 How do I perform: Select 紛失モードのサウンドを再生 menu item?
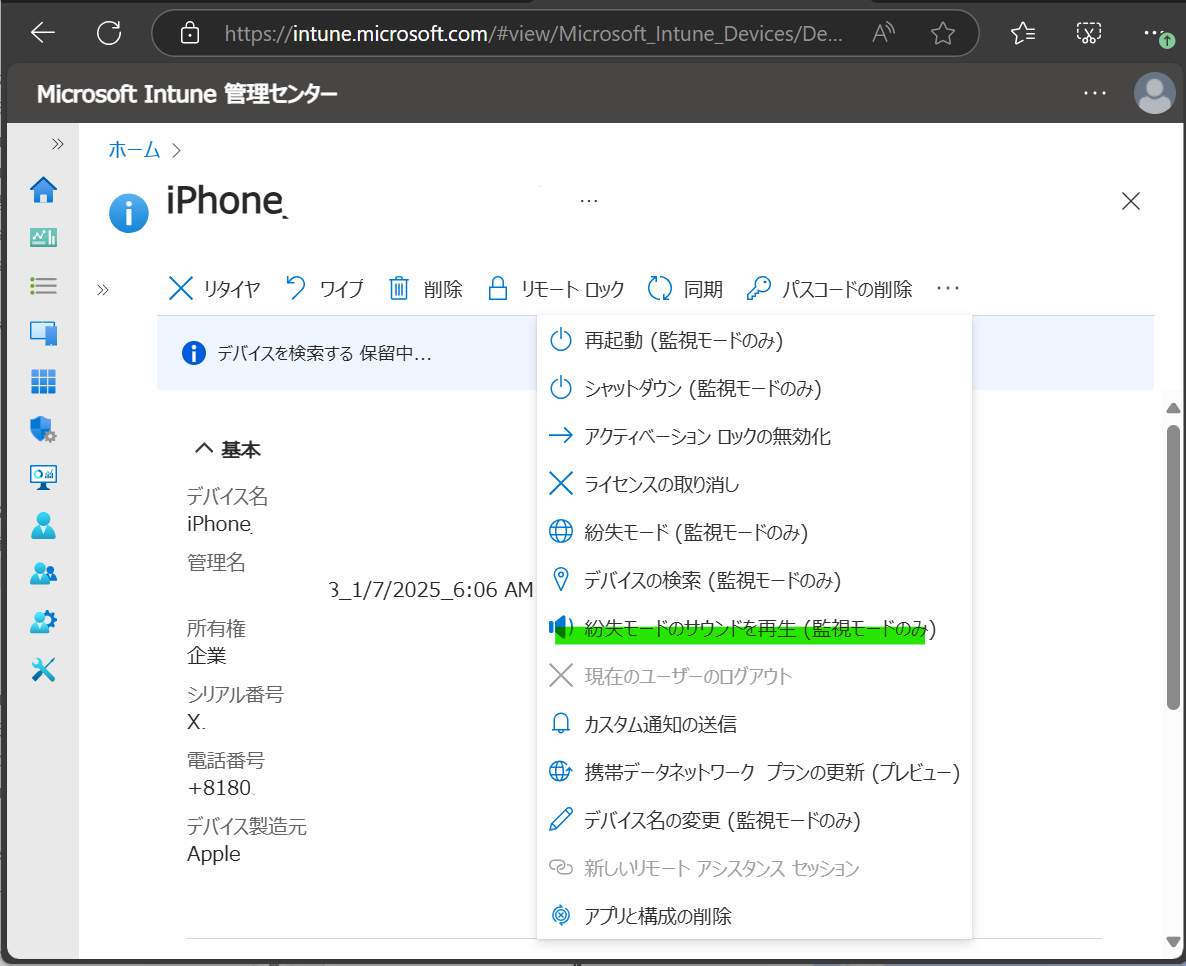[x=754, y=629]
